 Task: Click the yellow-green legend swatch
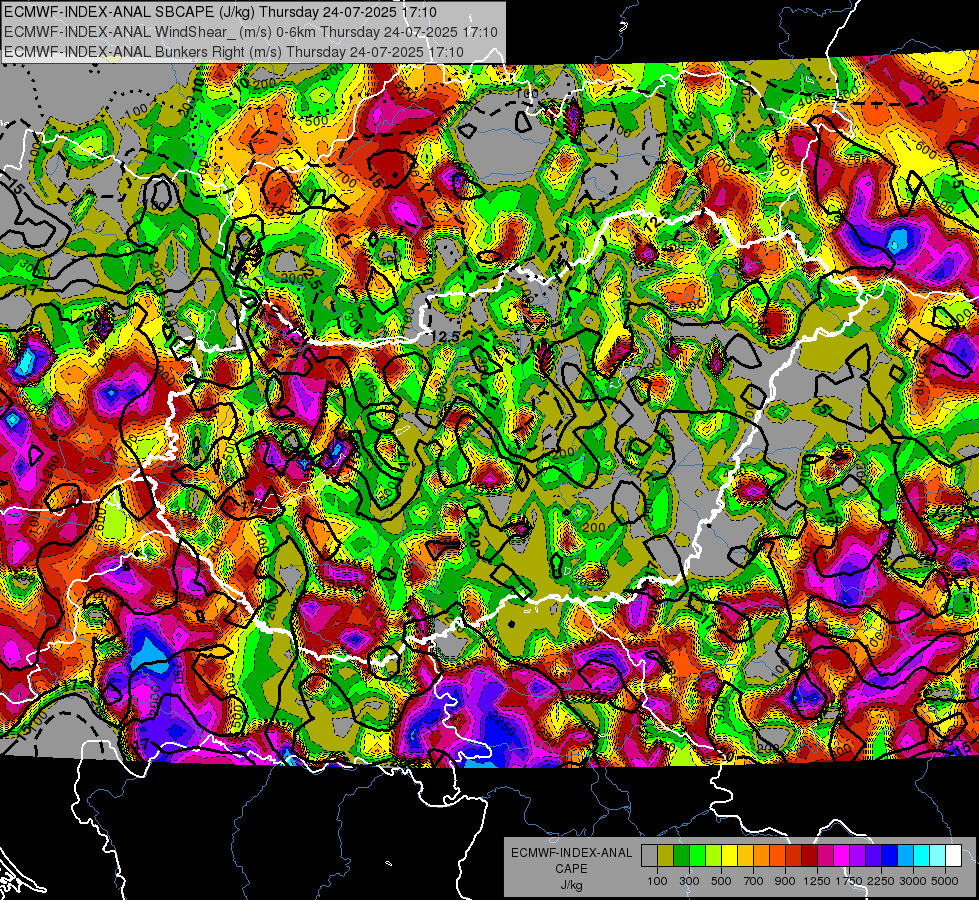click(x=714, y=856)
